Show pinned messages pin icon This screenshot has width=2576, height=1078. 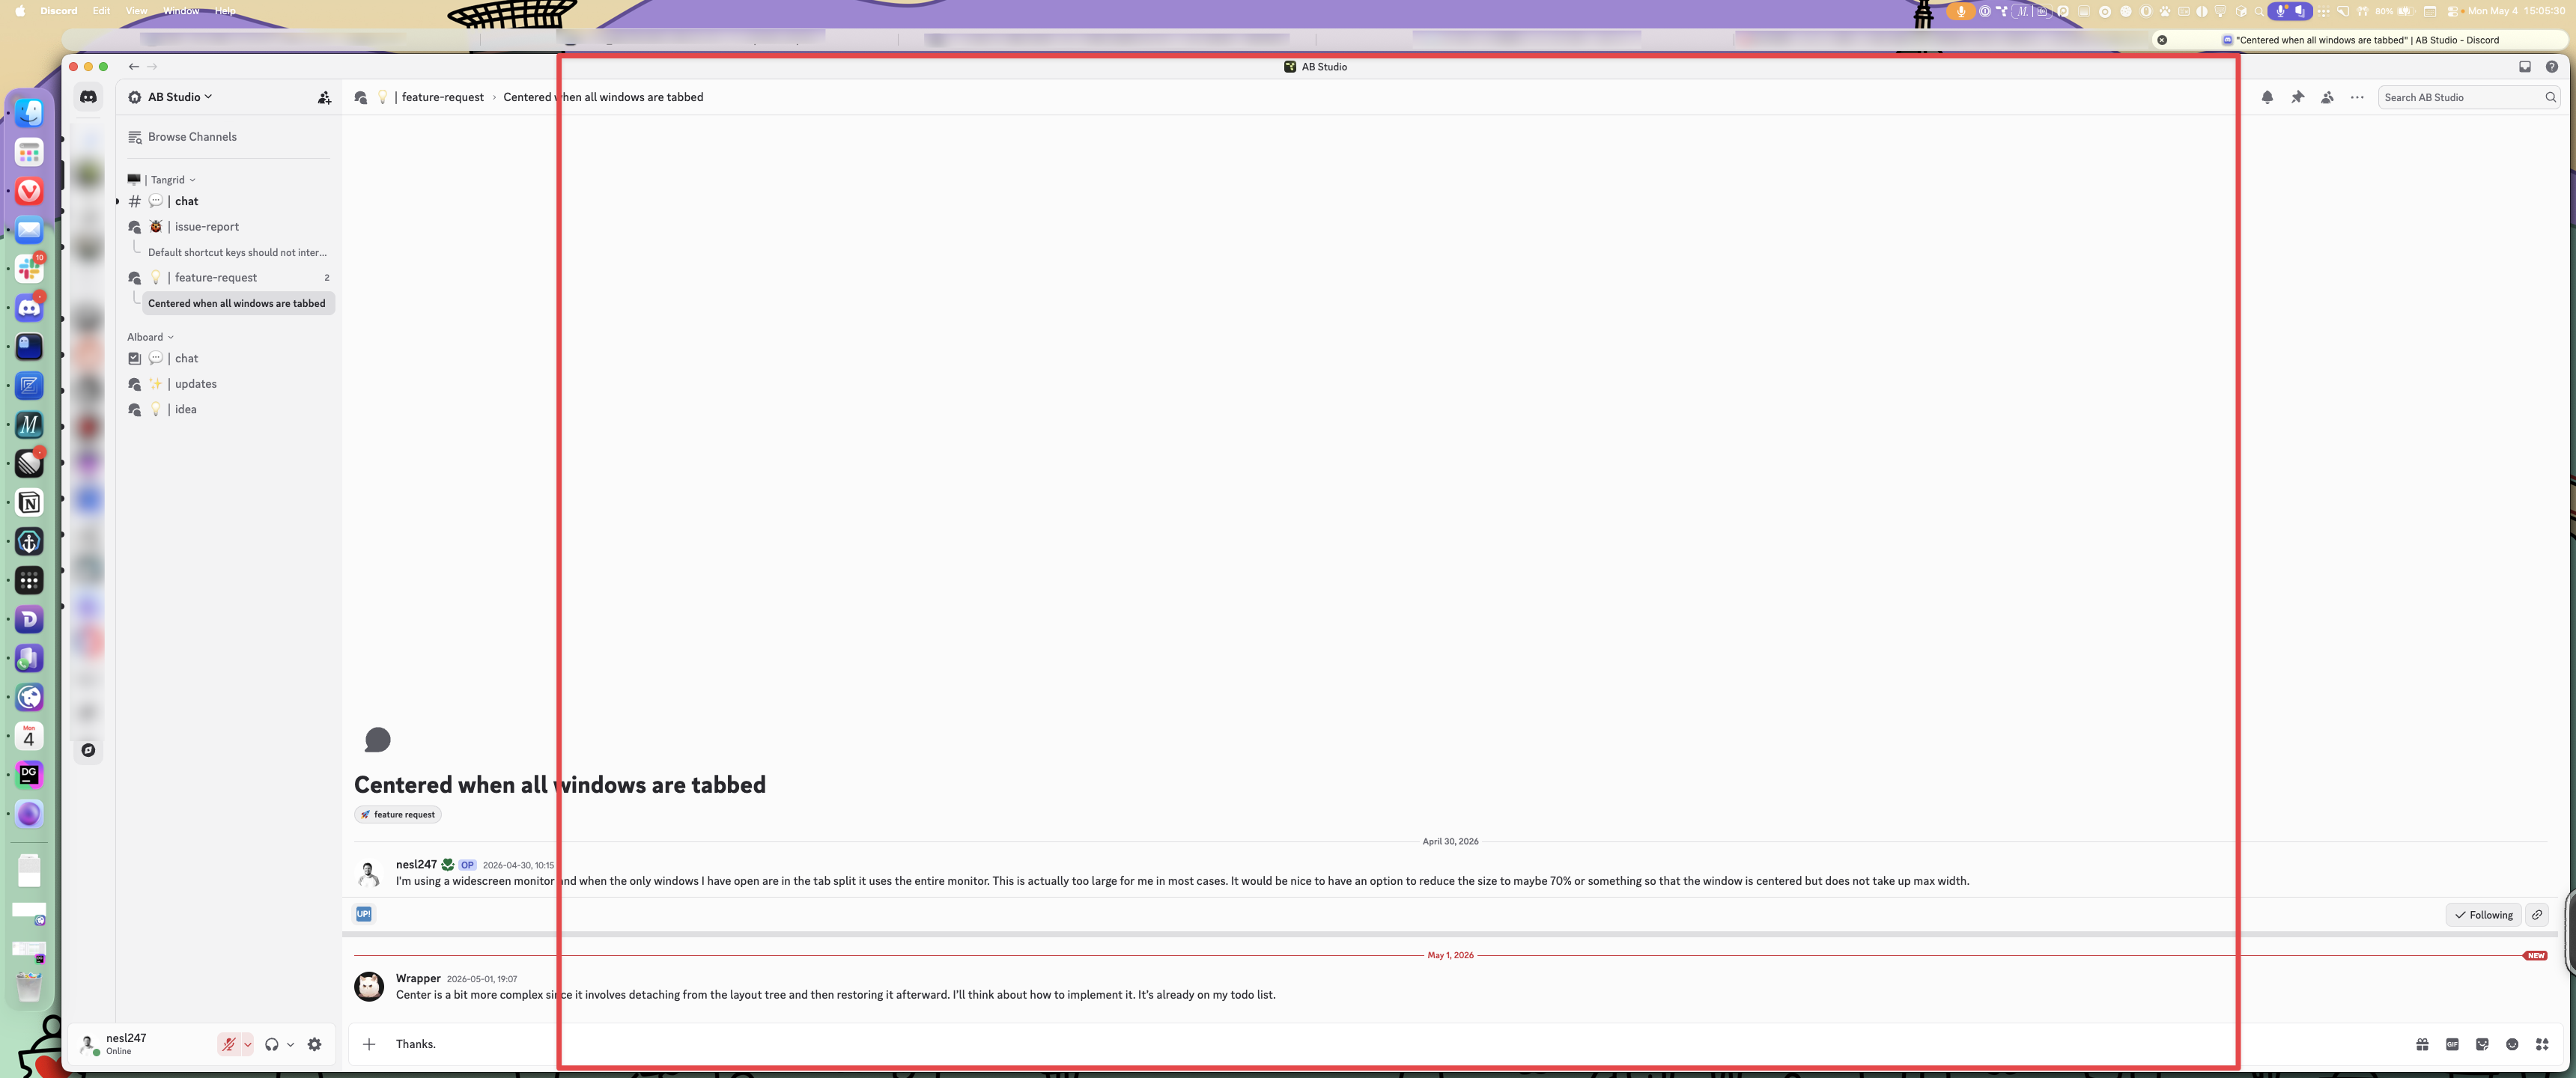(2297, 97)
